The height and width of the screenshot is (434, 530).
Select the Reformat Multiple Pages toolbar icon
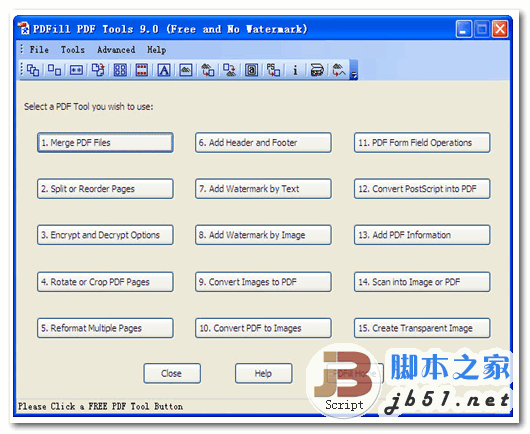click(120, 70)
